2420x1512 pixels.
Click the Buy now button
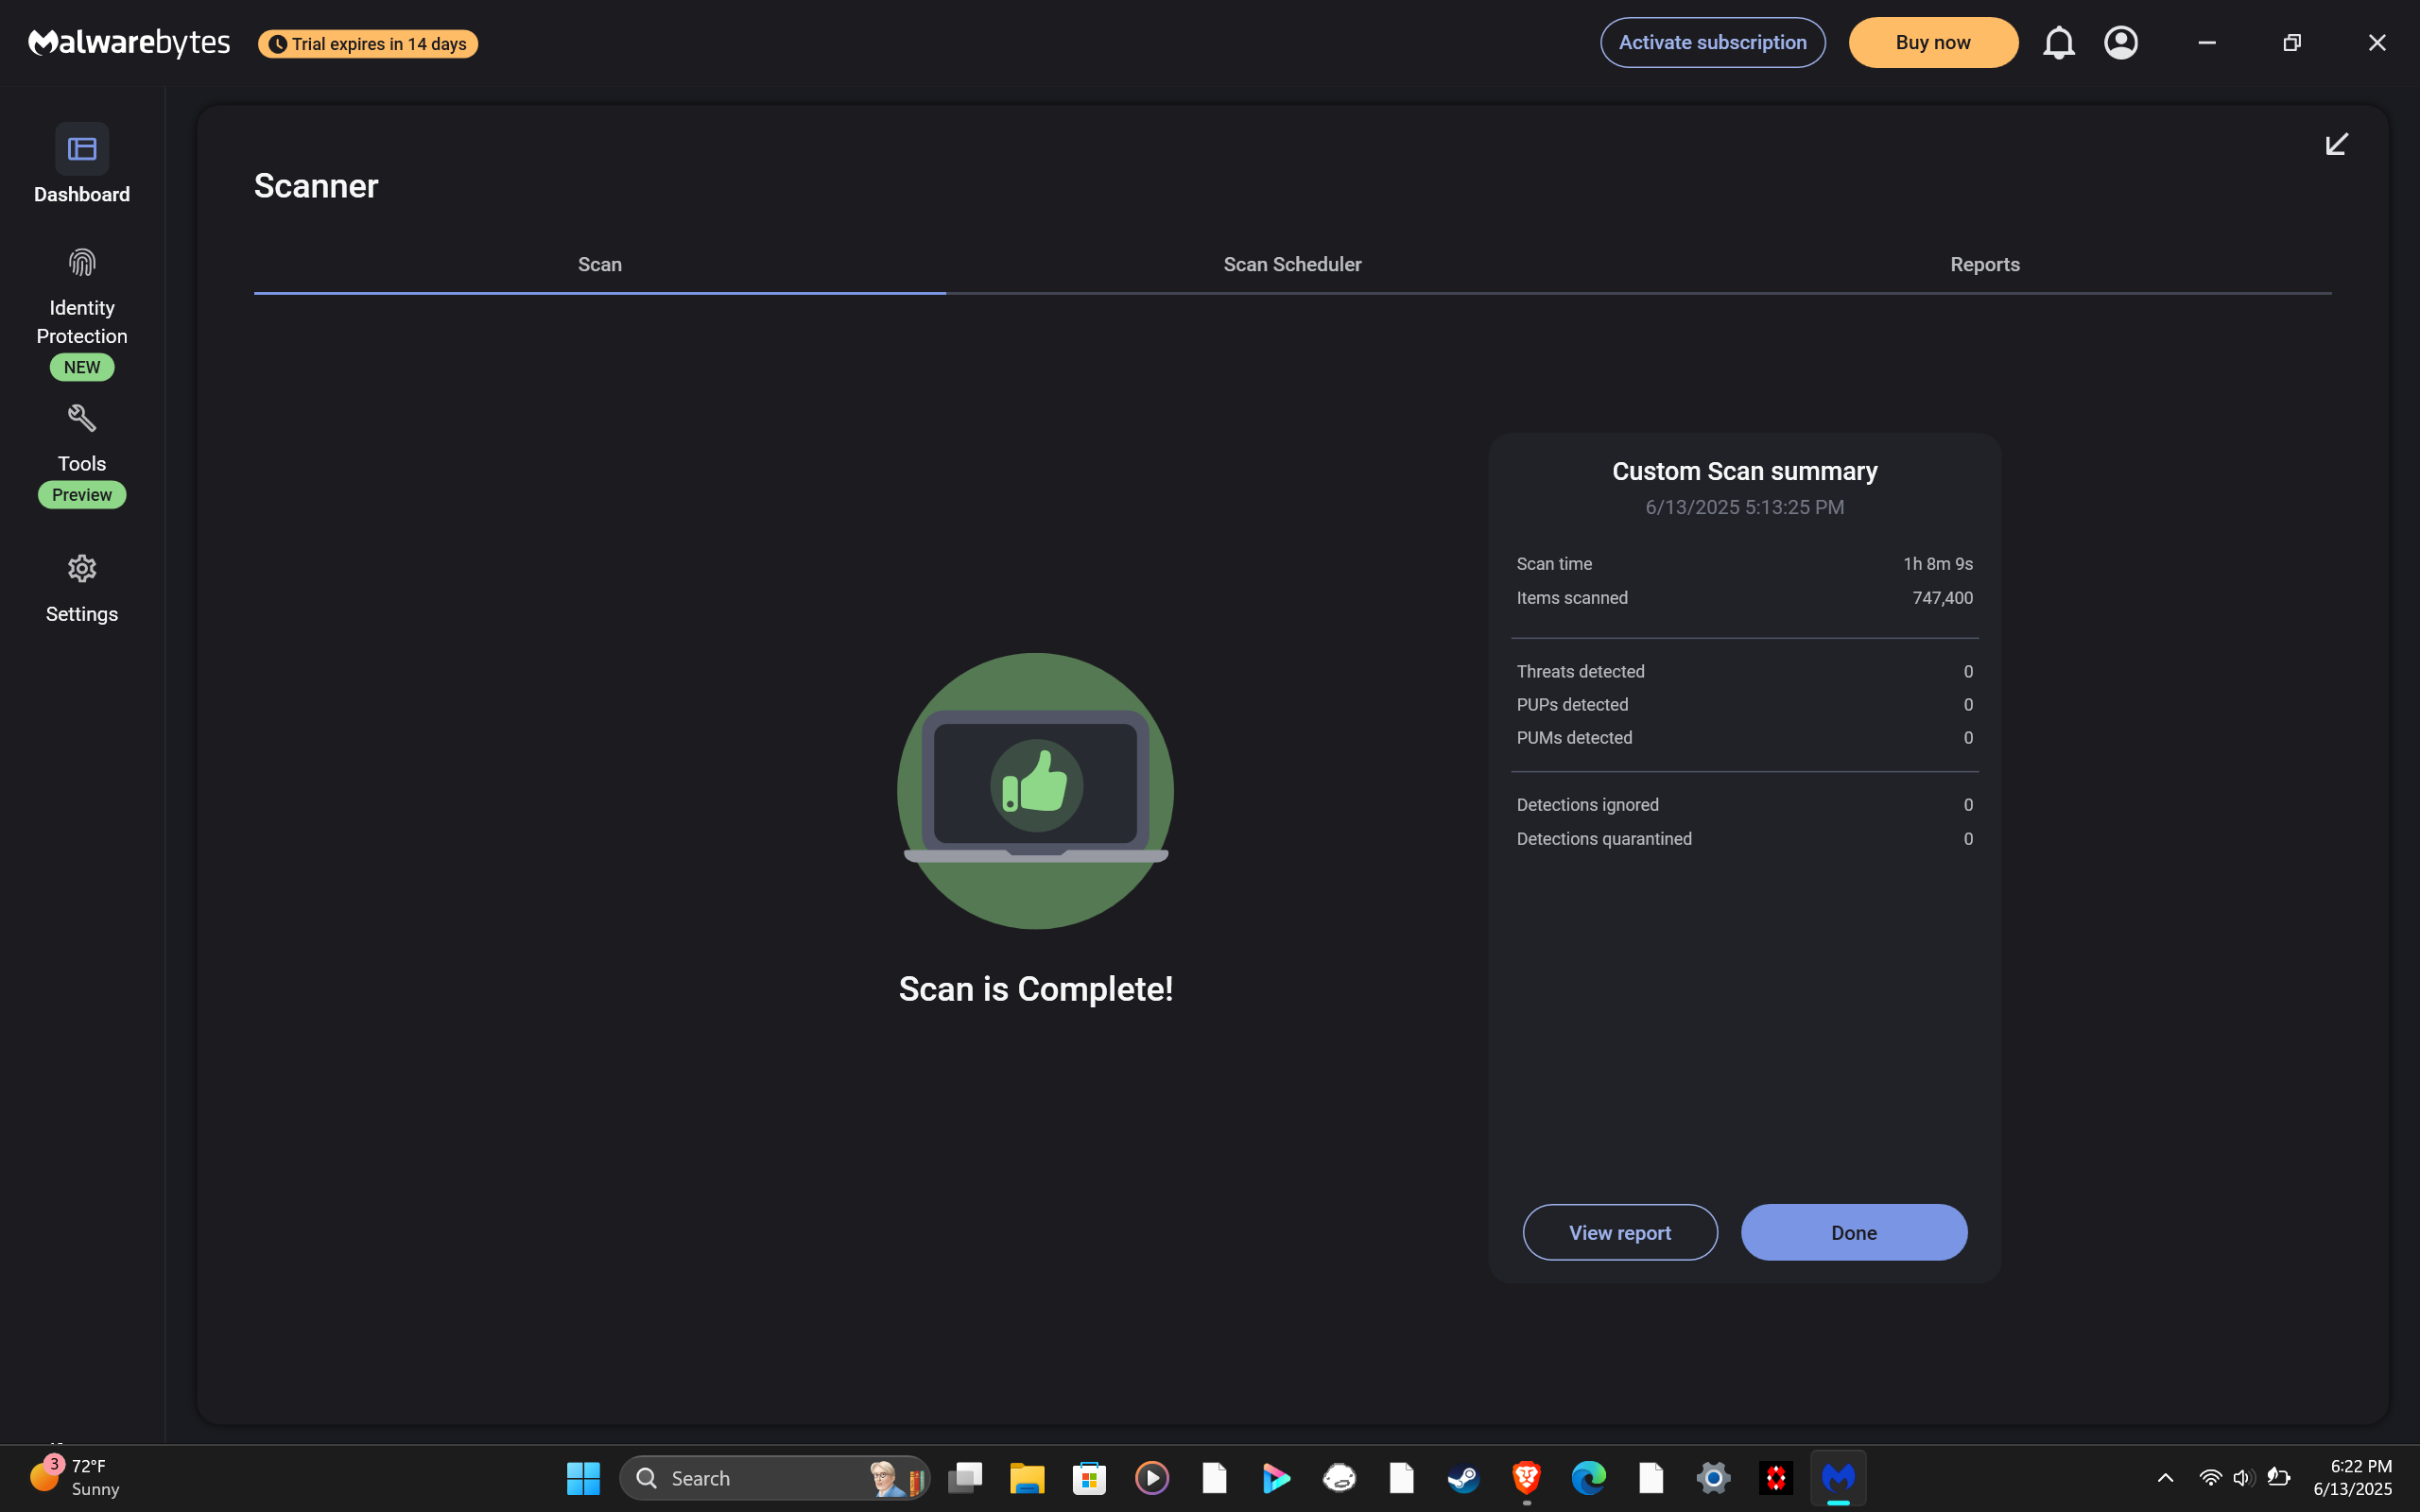(1932, 43)
